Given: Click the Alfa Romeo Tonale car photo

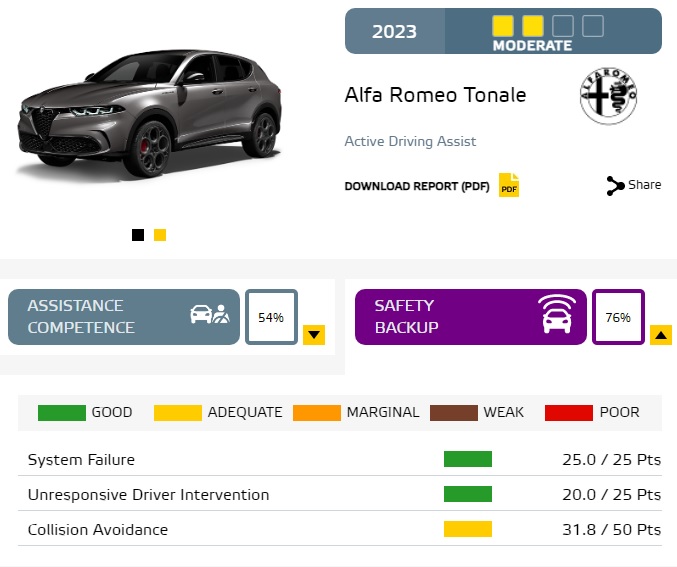Looking at the screenshot, I should [x=149, y=113].
